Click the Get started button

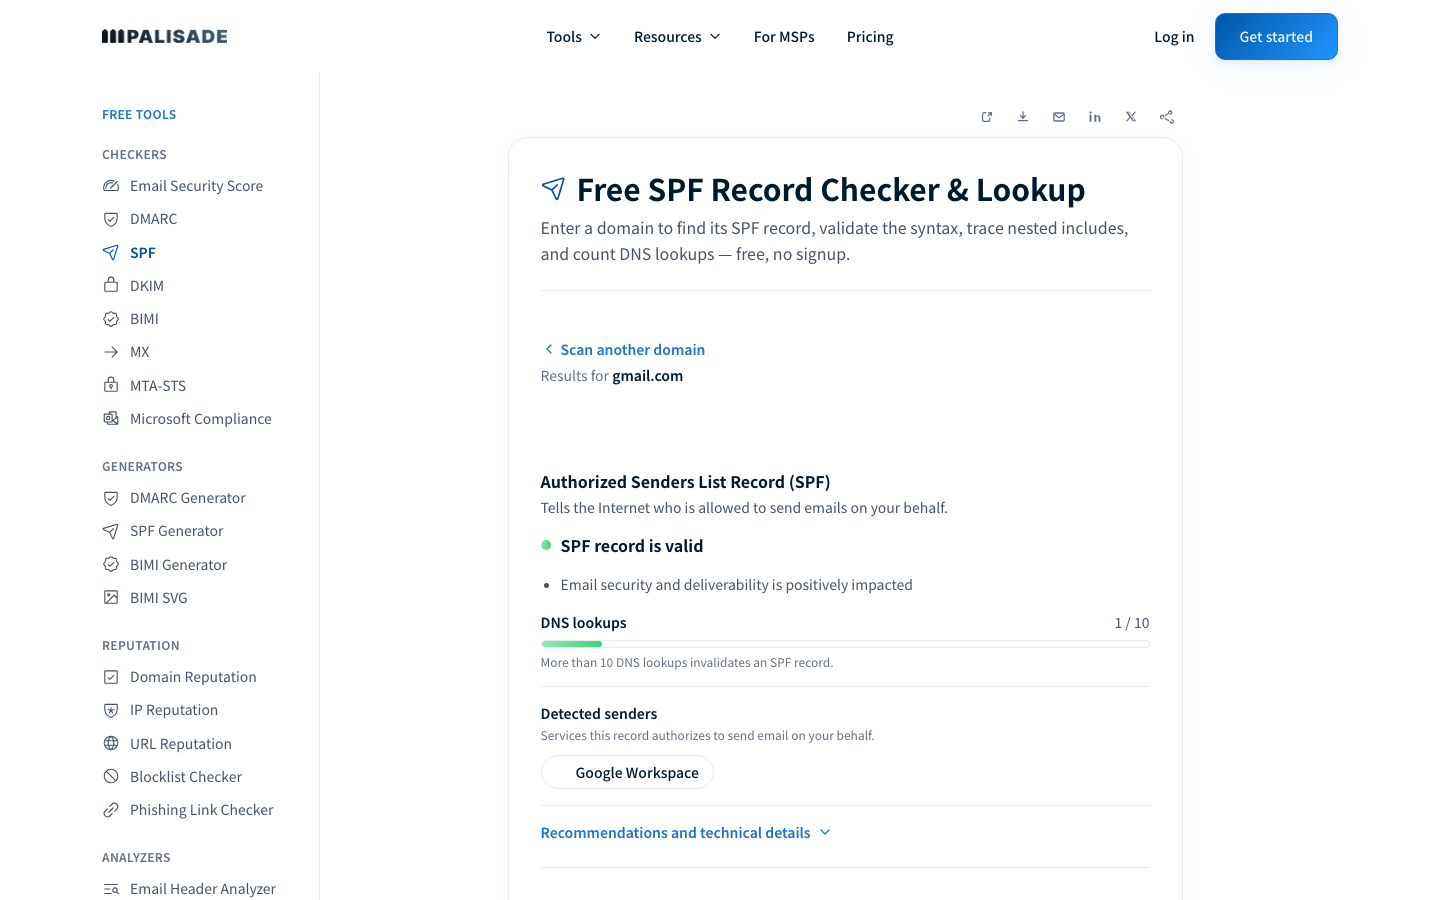coord(1276,37)
